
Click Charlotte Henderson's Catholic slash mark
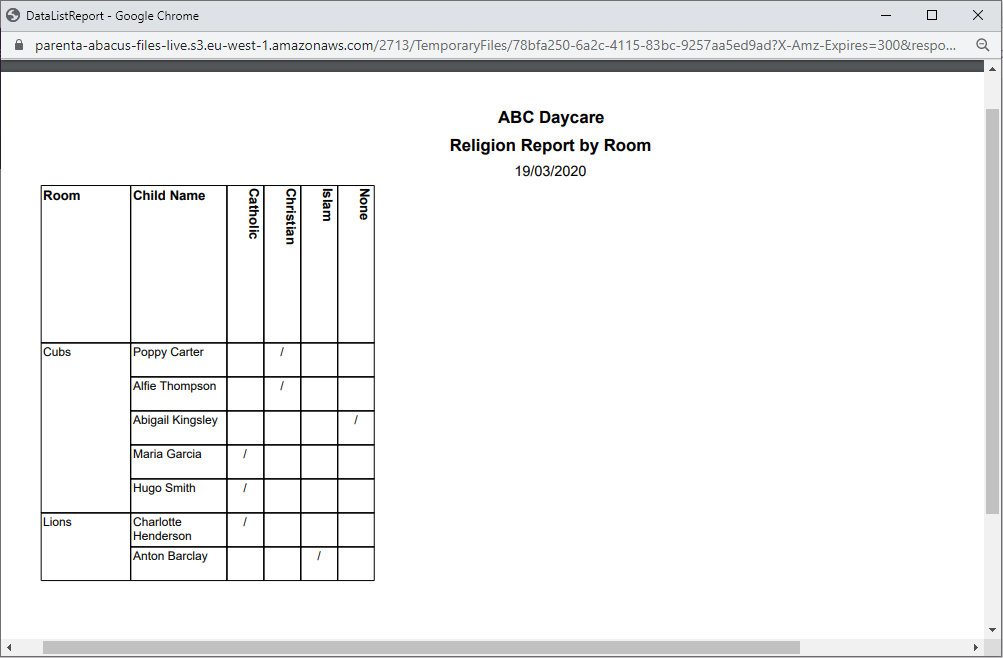[x=245, y=522]
